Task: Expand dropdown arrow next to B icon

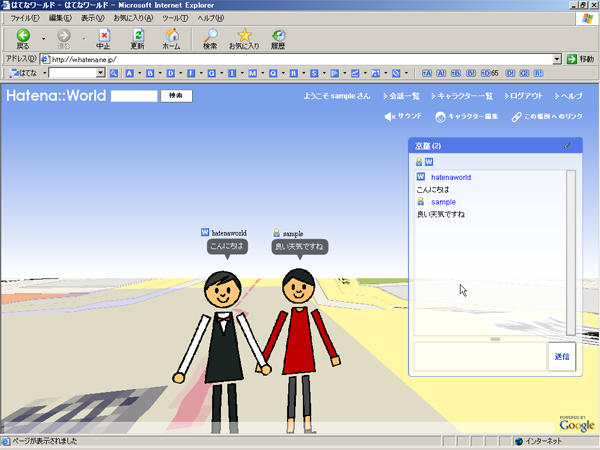Action: click(x=160, y=73)
